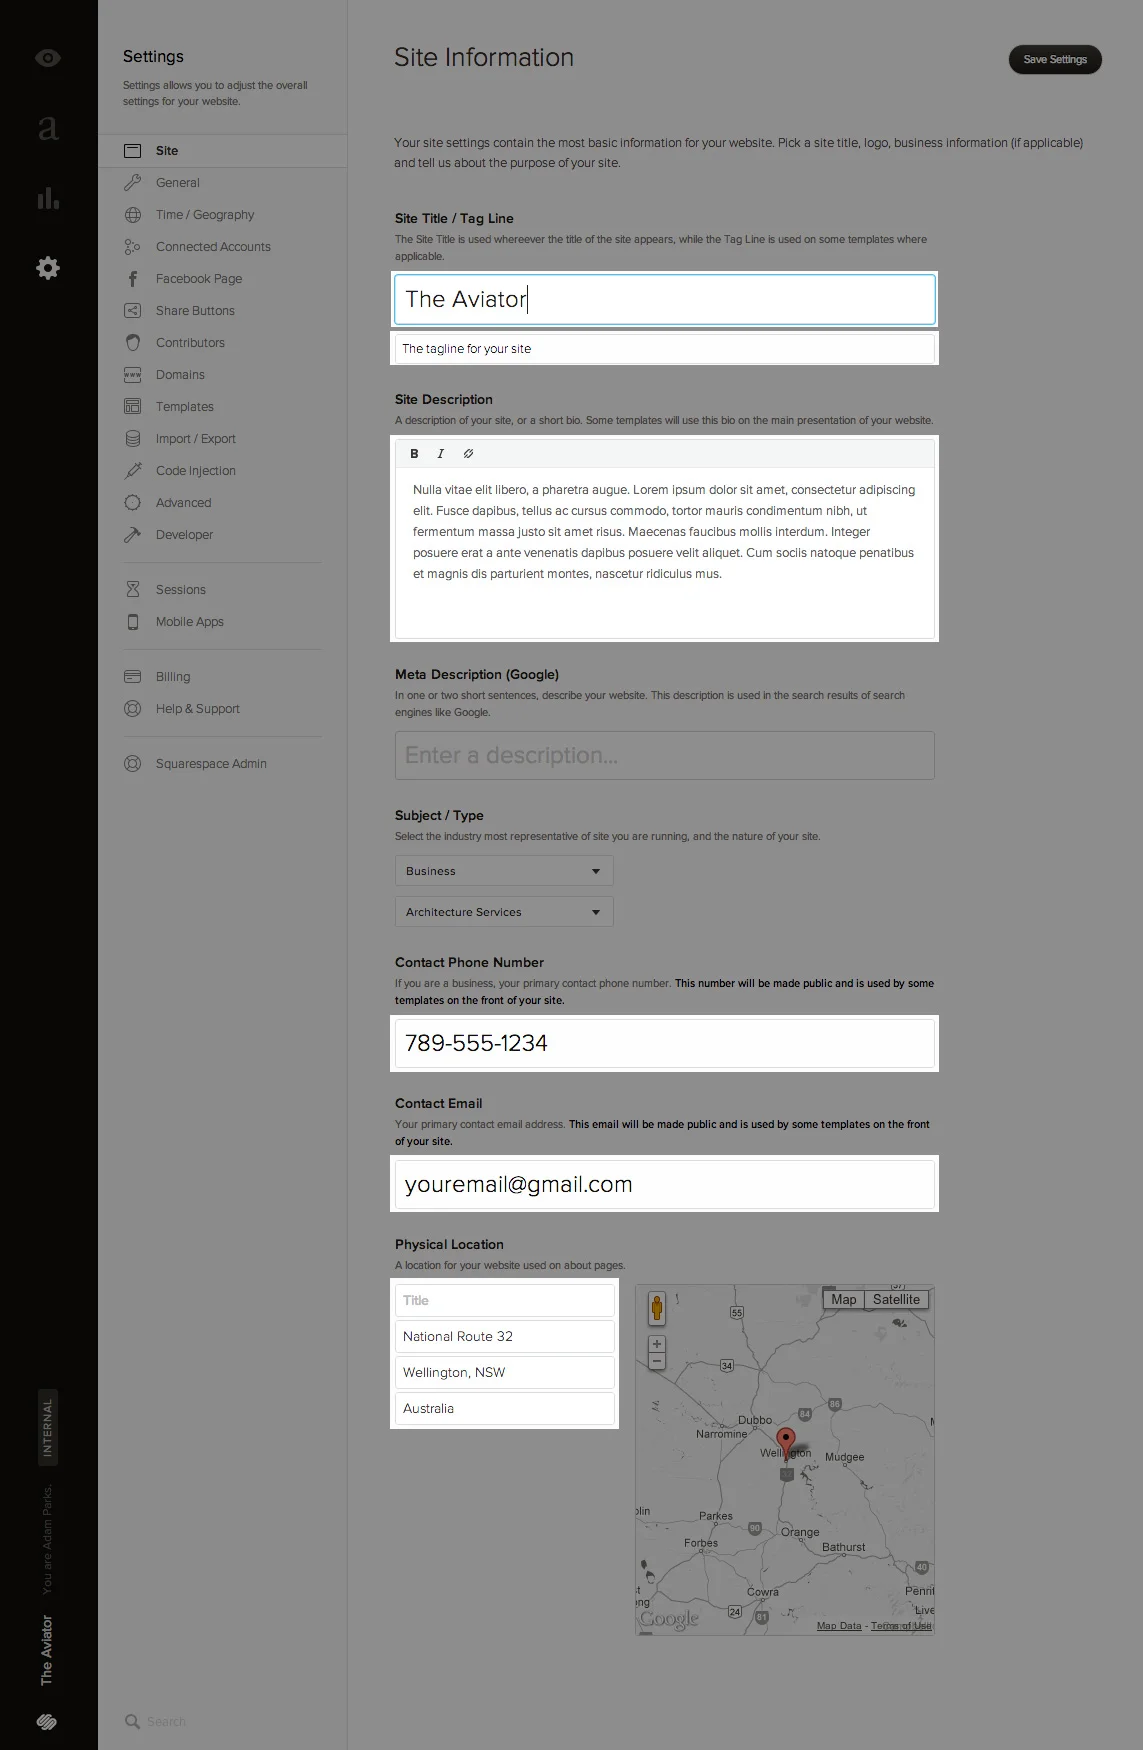Click the Developer hammer icon
The width and height of the screenshot is (1143, 1750).
pyautogui.click(x=132, y=535)
